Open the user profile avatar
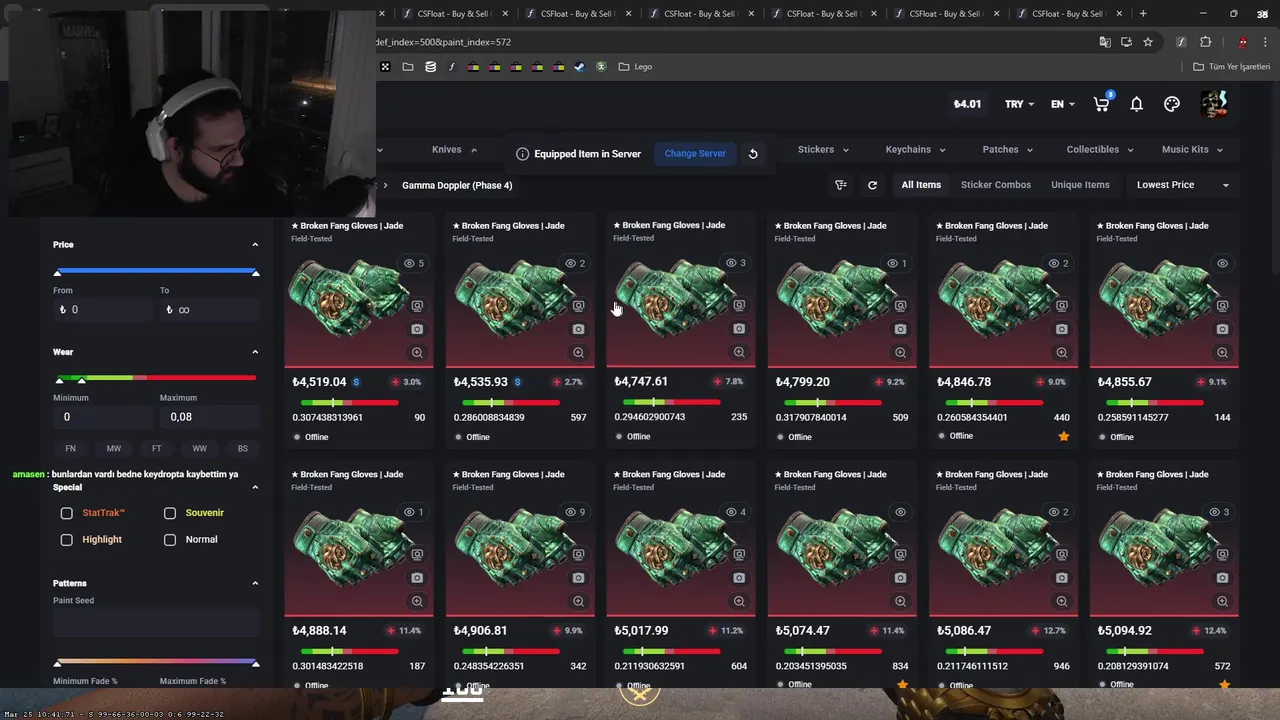The height and width of the screenshot is (720, 1280). click(1214, 104)
